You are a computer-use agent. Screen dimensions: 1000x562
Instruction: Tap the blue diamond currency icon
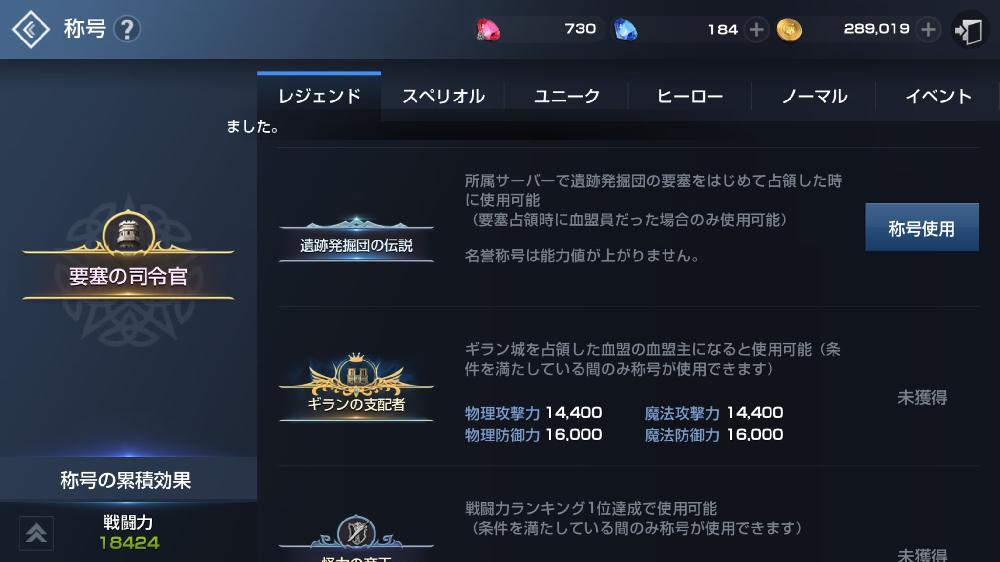point(625,30)
